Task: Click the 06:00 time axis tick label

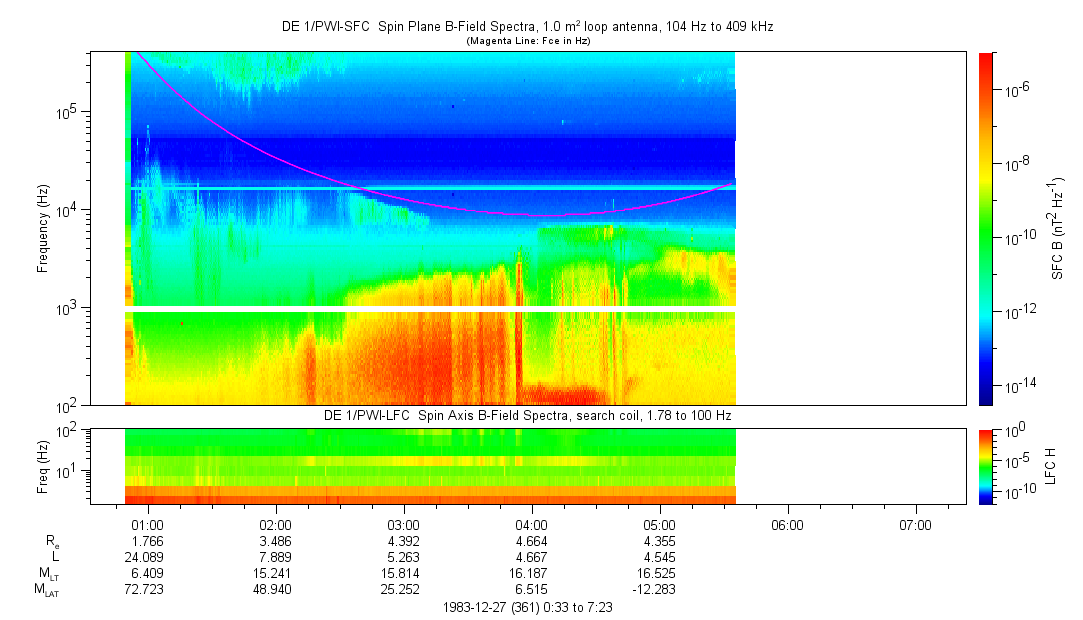Action: tap(788, 524)
